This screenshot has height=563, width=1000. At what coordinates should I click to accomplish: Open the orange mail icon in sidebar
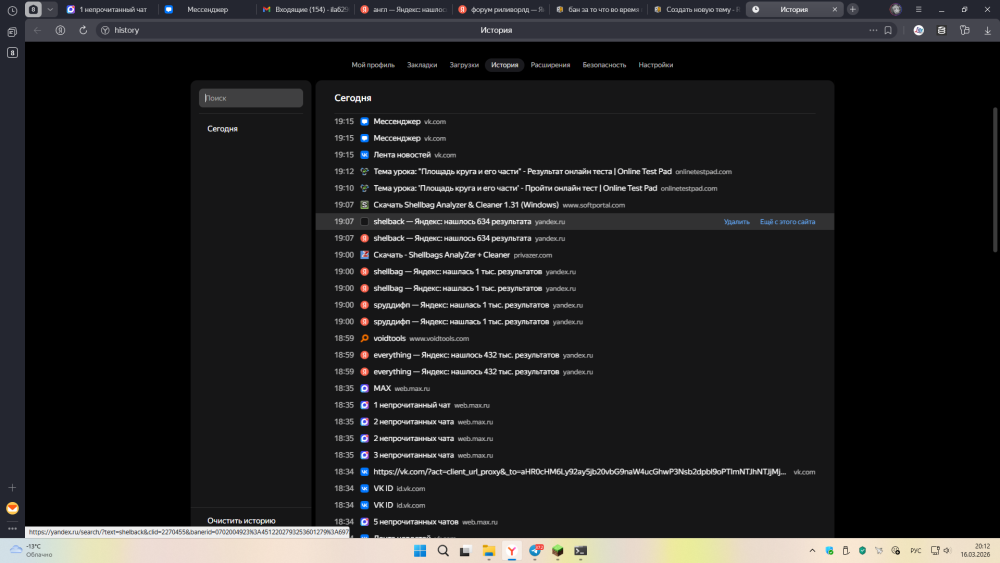click(x=12, y=508)
